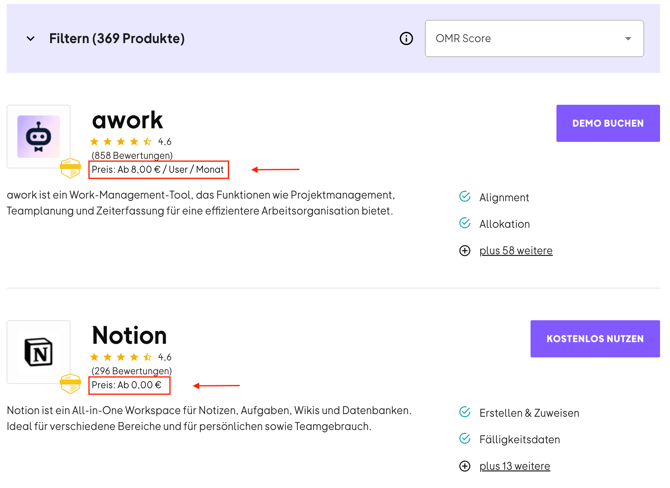Expand the 'Filtern (369 Produkte)' section header
Screen dimensions: 670x488
click(117, 39)
